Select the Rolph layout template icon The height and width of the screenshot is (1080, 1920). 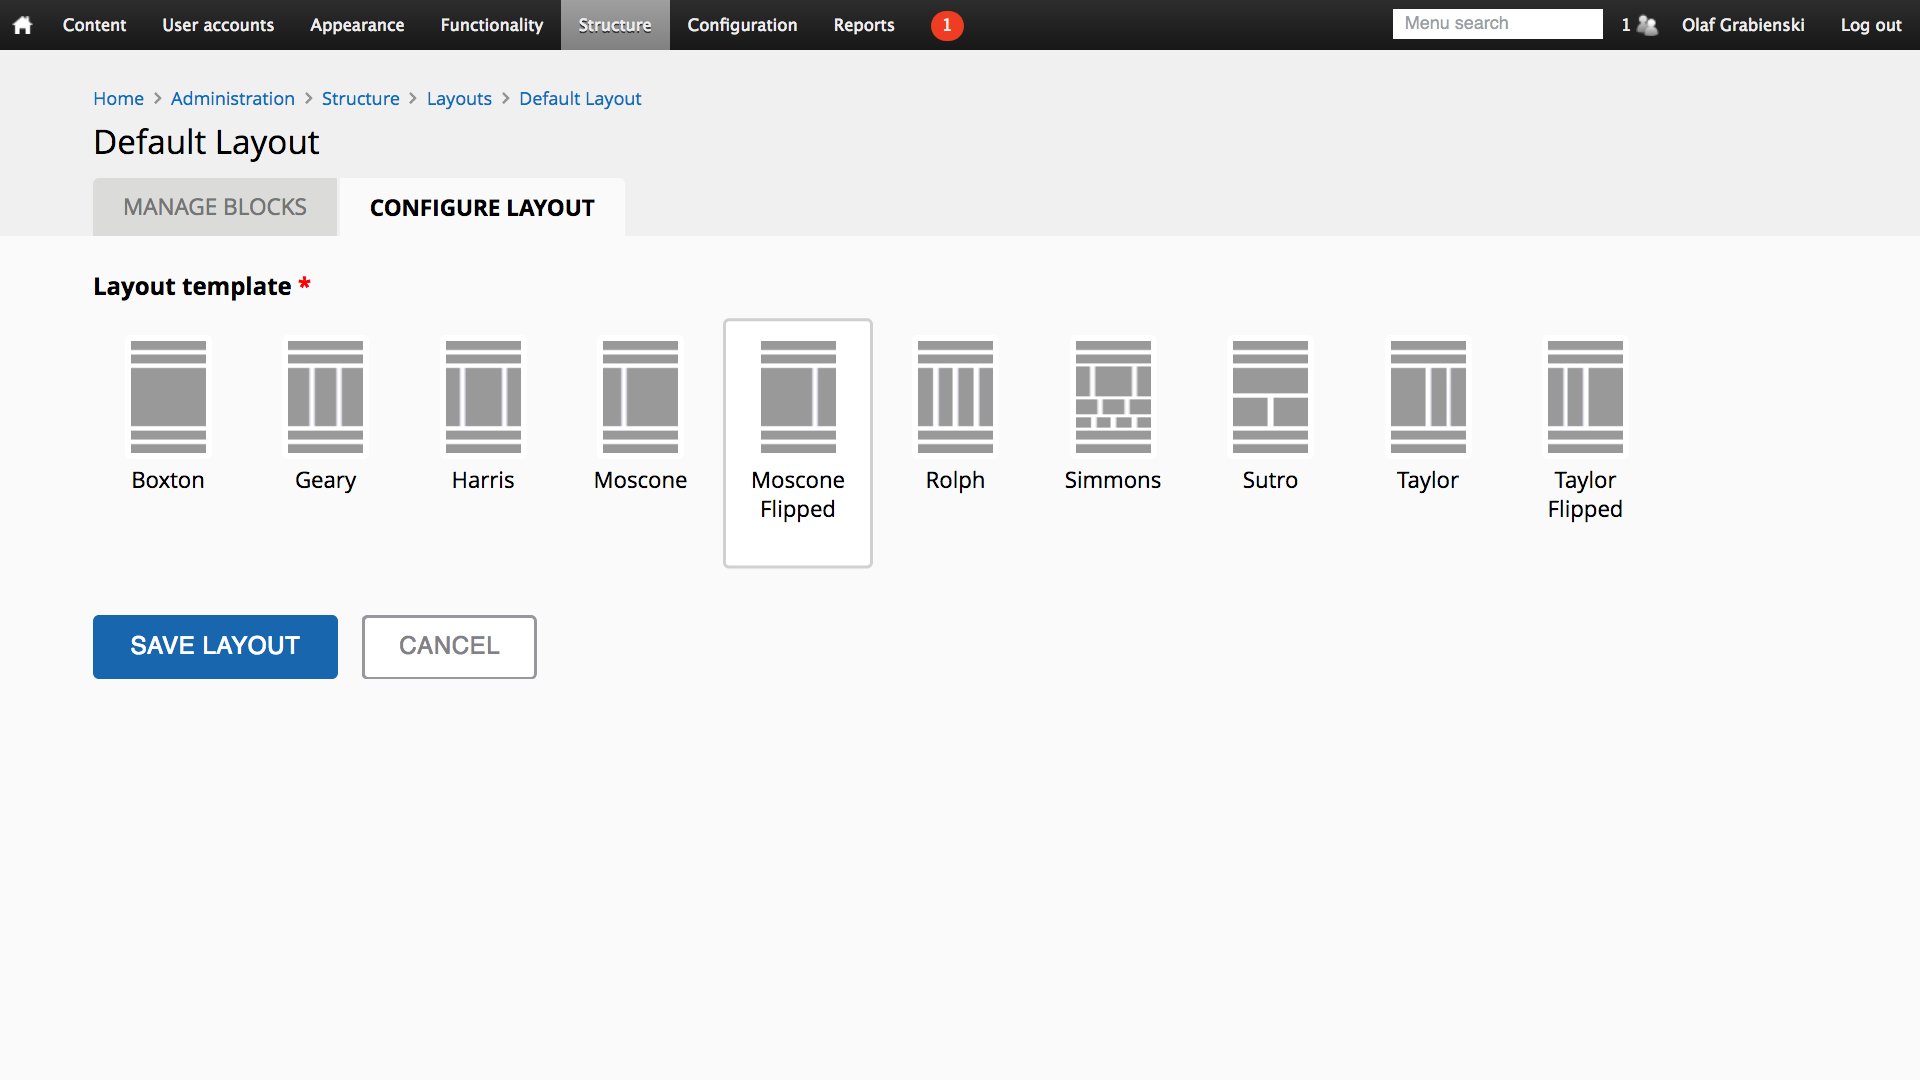click(x=955, y=397)
